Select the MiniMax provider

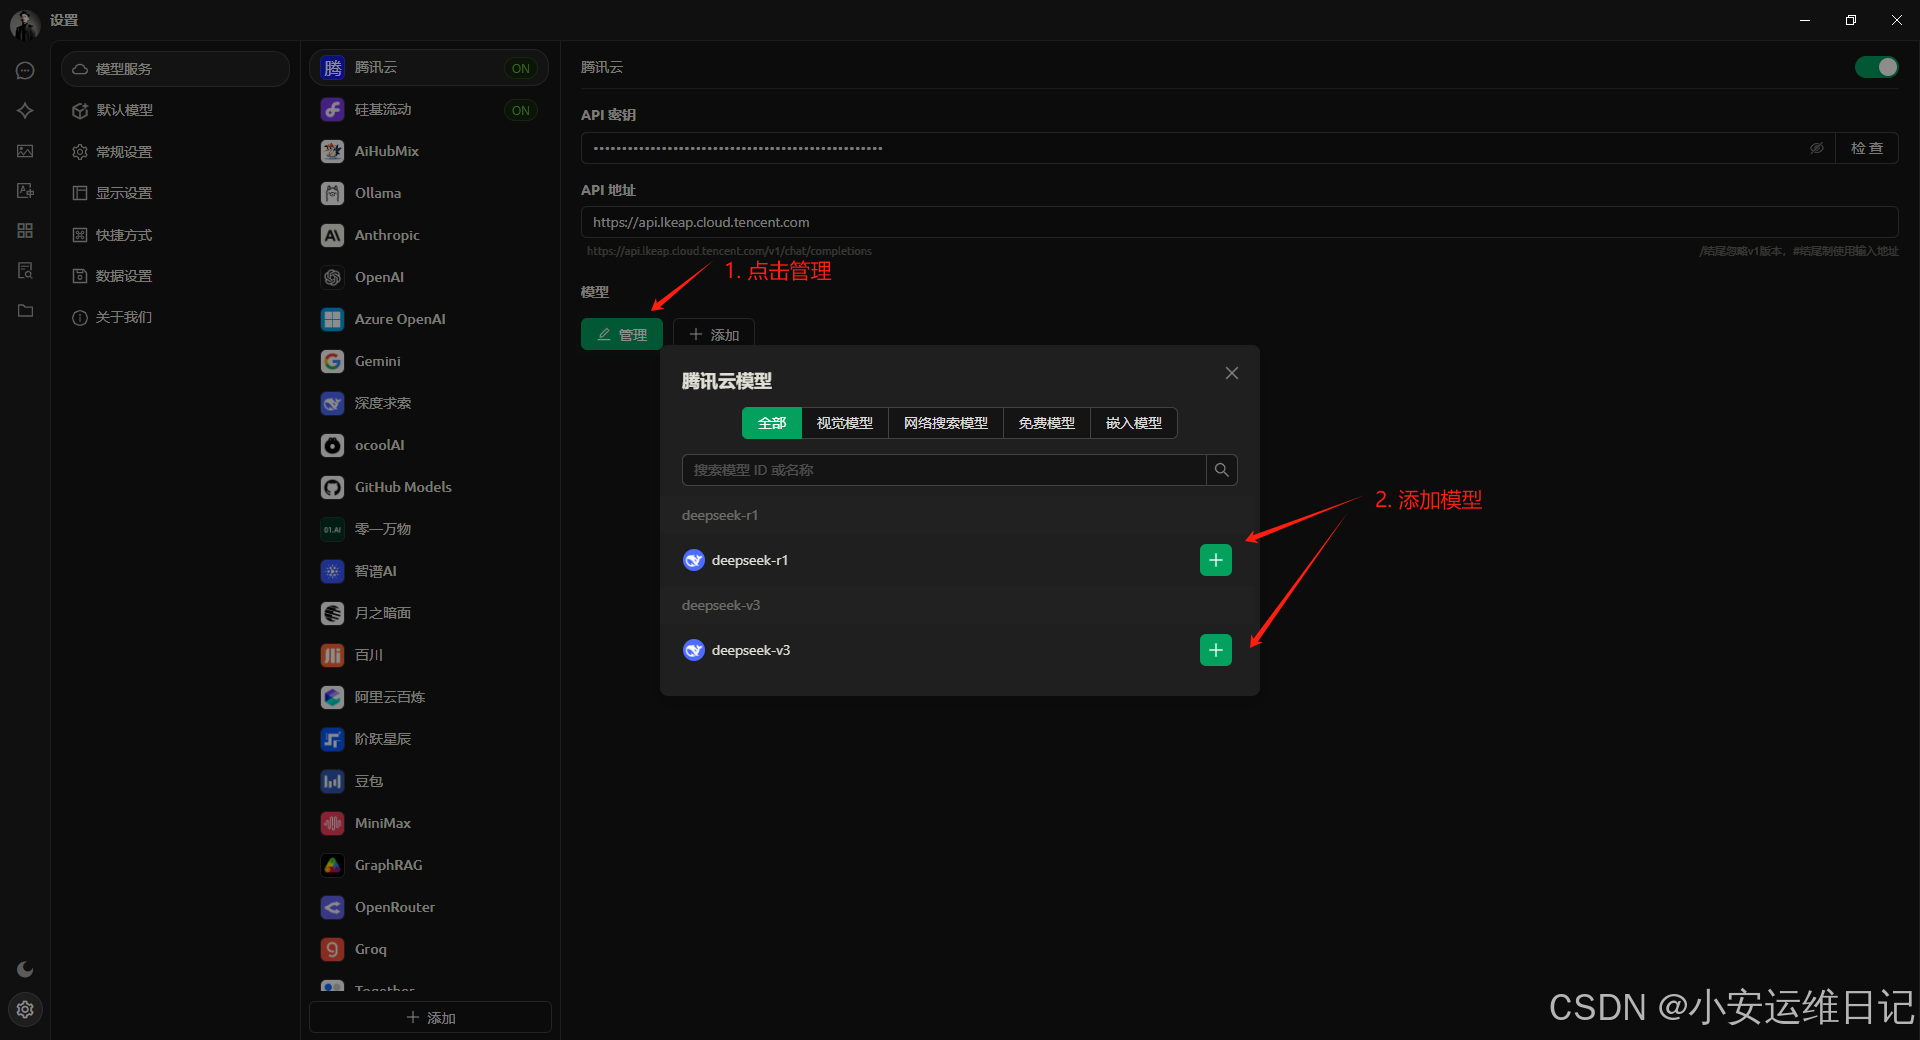[428, 823]
